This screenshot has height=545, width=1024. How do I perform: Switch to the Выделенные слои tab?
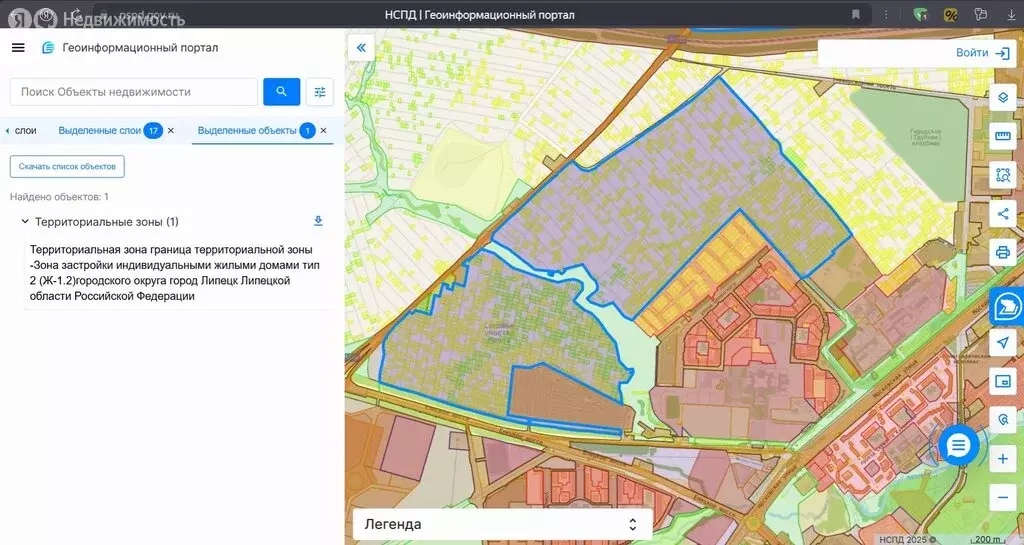pyautogui.click(x=99, y=131)
